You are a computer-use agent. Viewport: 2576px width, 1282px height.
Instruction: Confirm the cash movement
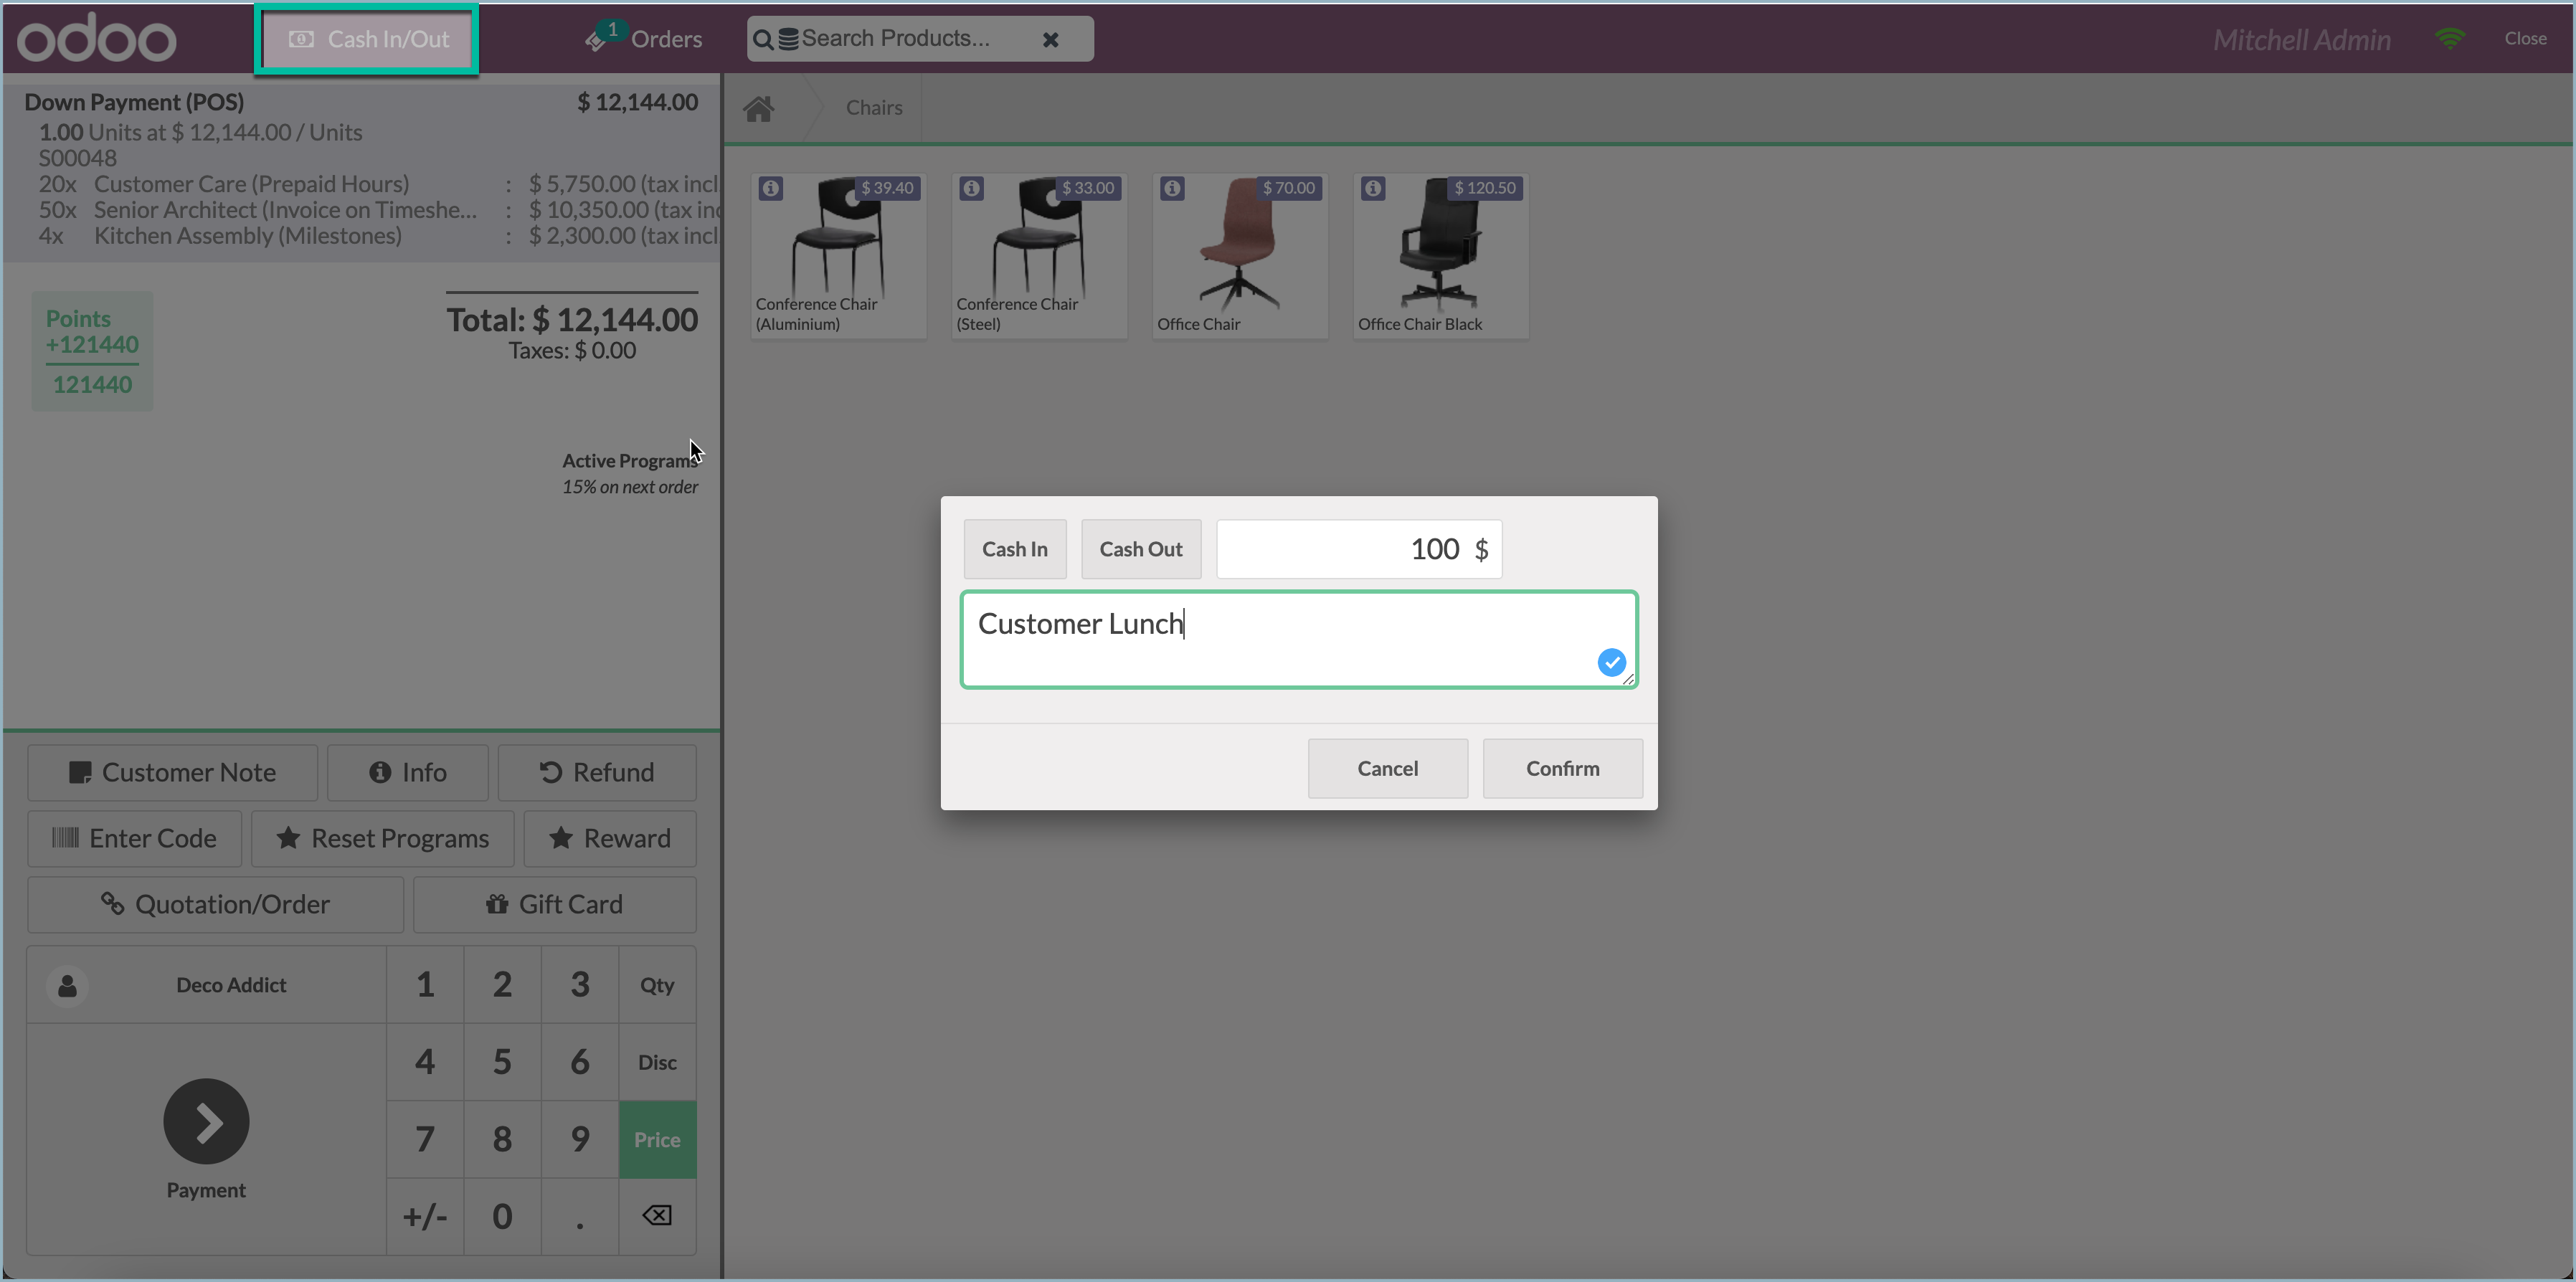click(1561, 769)
